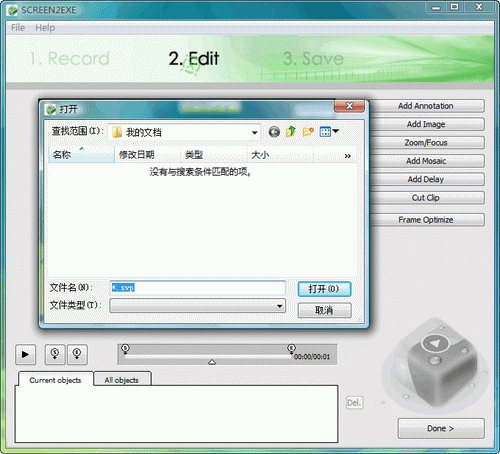Click the end marker on the timeline

coord(291,349)
